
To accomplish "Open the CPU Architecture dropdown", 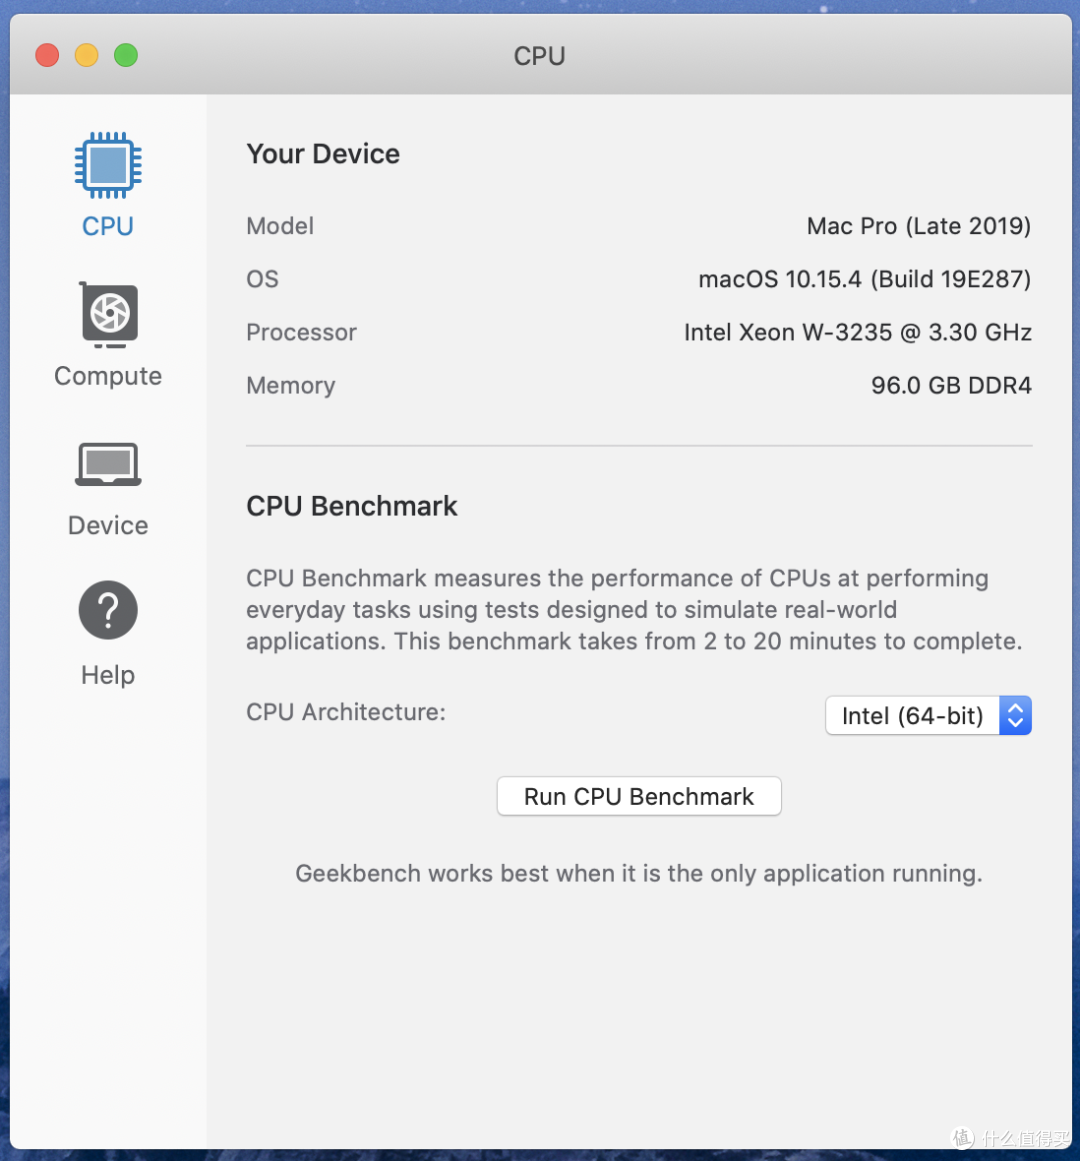I will tap(928, 715).
